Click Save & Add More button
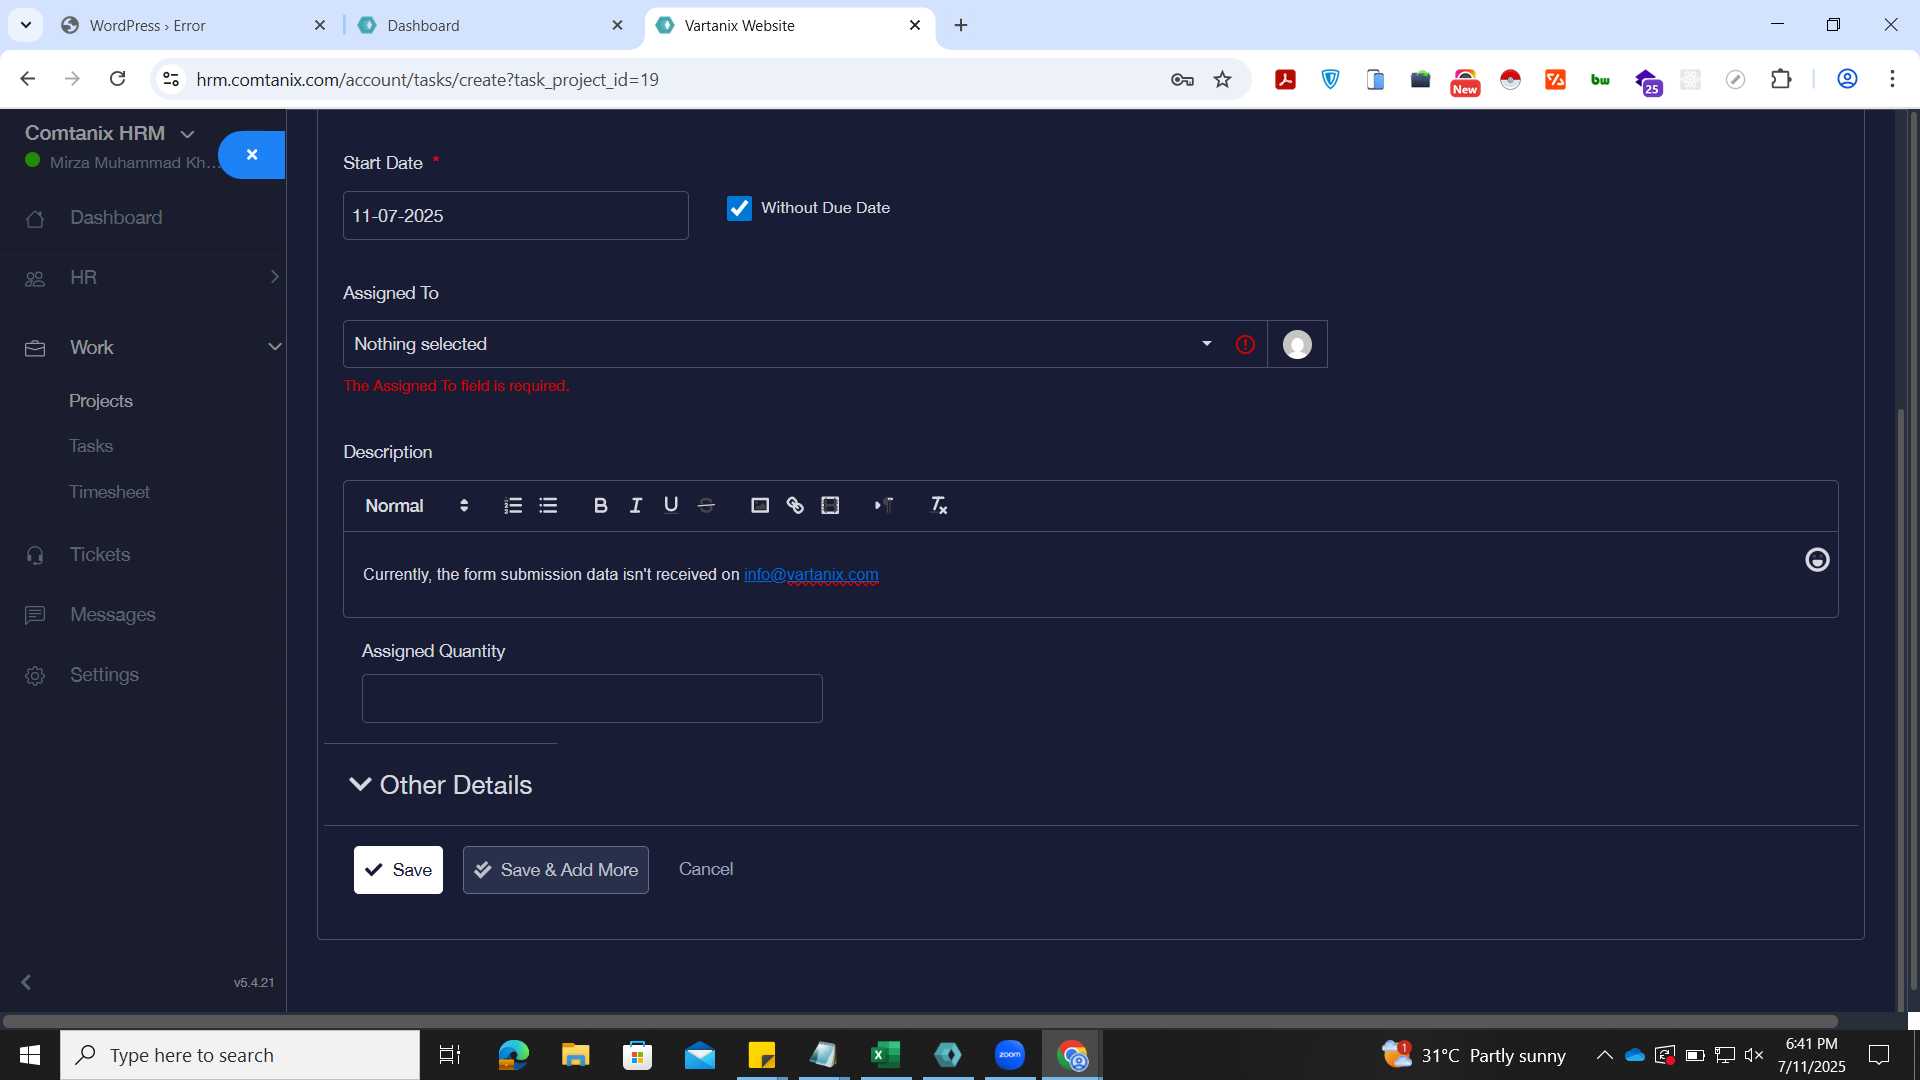Image resolution: width=1920 pixels, height=1080 pixels. tap(556, 870)
